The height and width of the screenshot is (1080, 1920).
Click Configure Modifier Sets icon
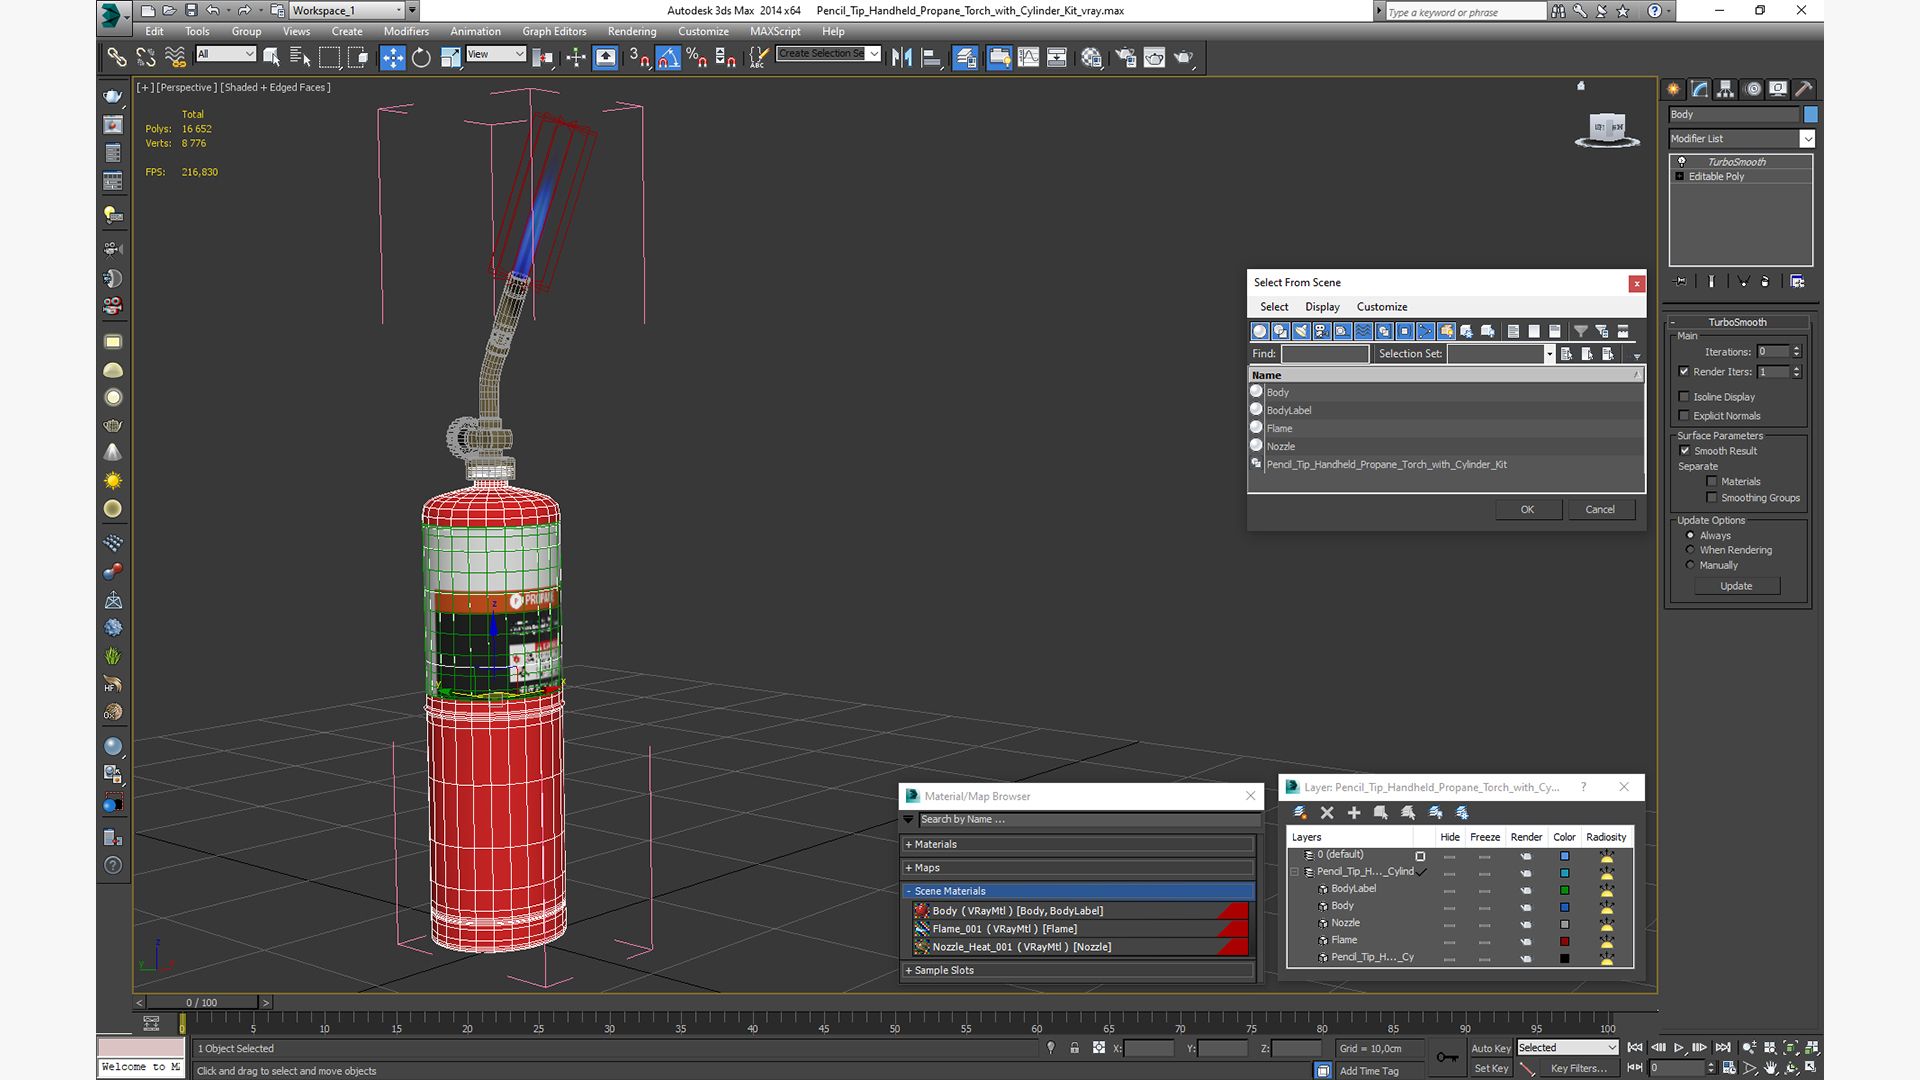click(1797, 282)
